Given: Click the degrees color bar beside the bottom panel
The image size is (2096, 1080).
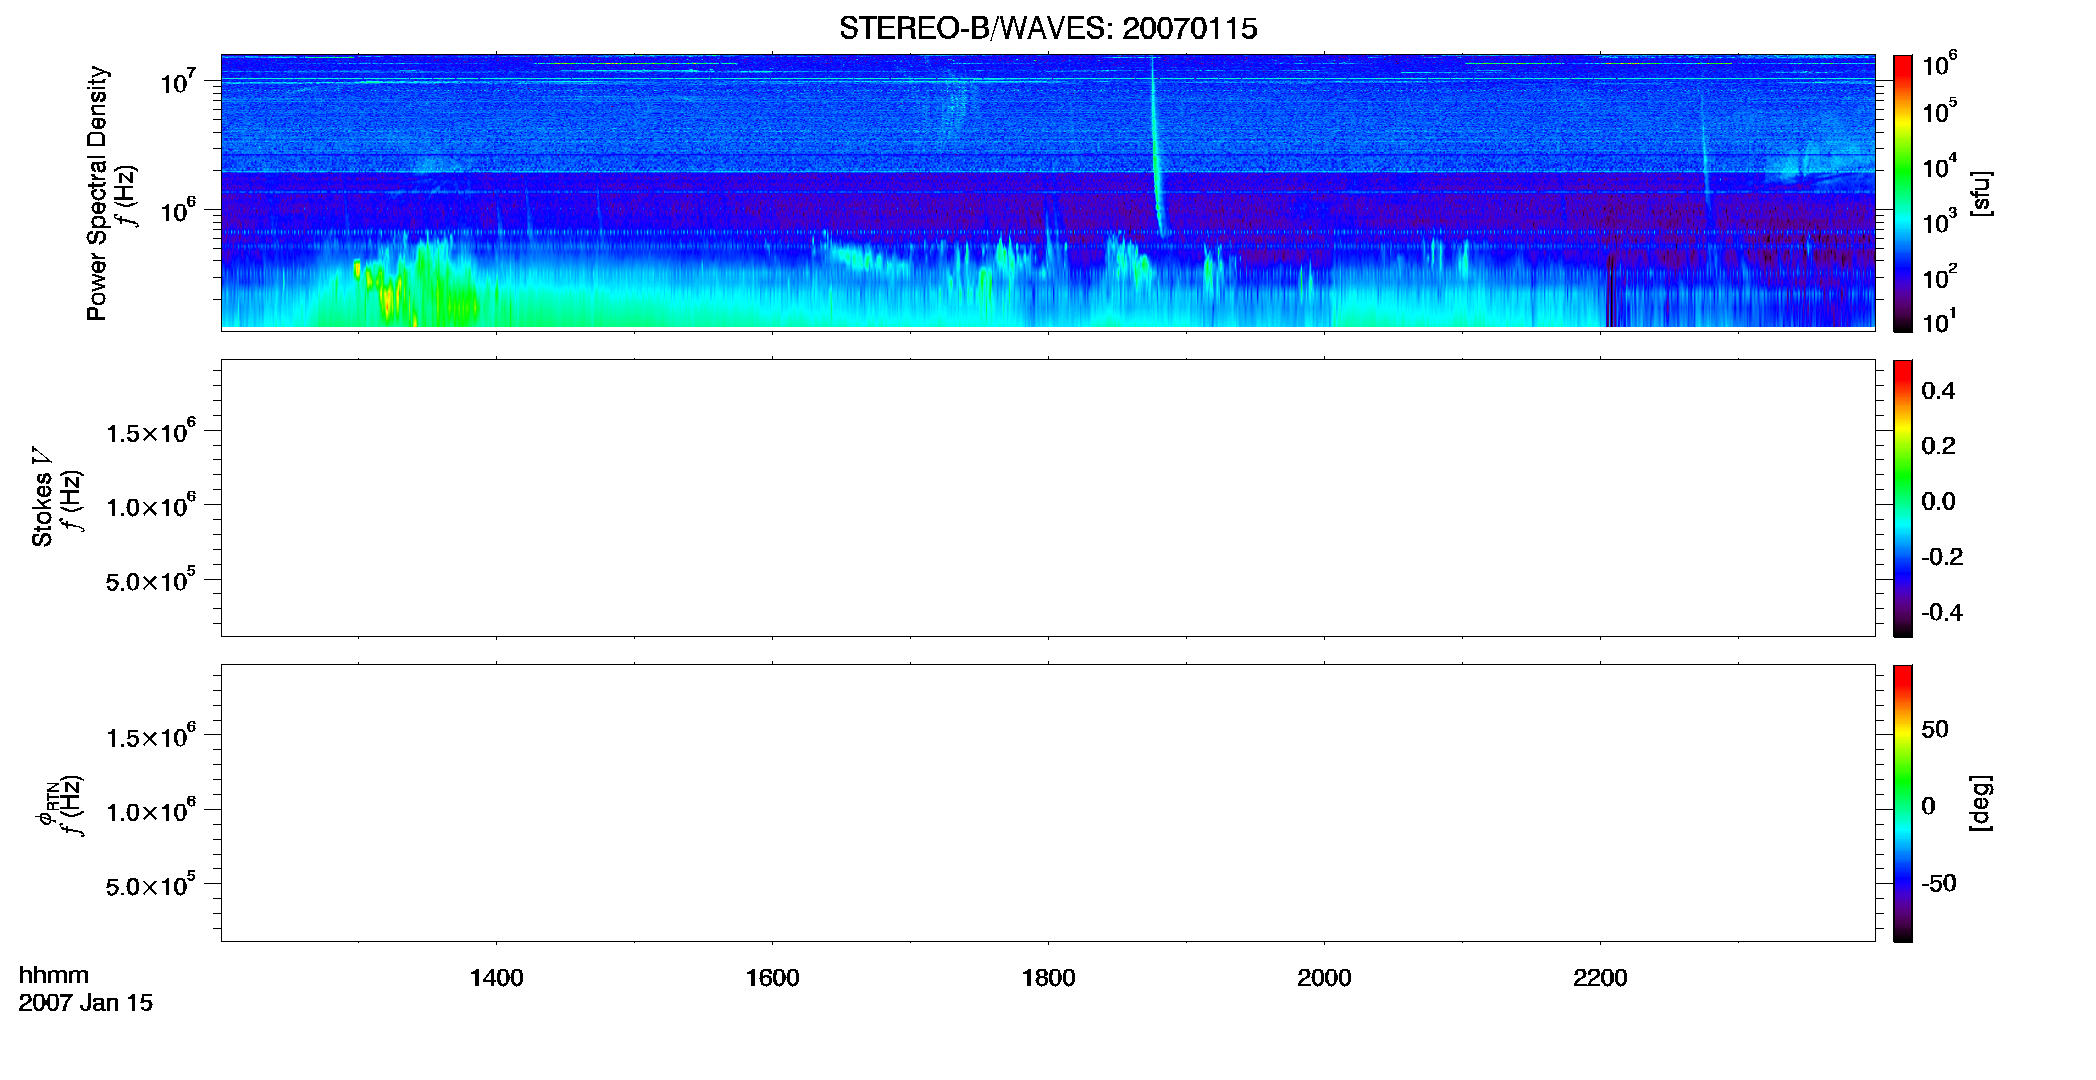Looking at the screenshot, I should 1903,803.
